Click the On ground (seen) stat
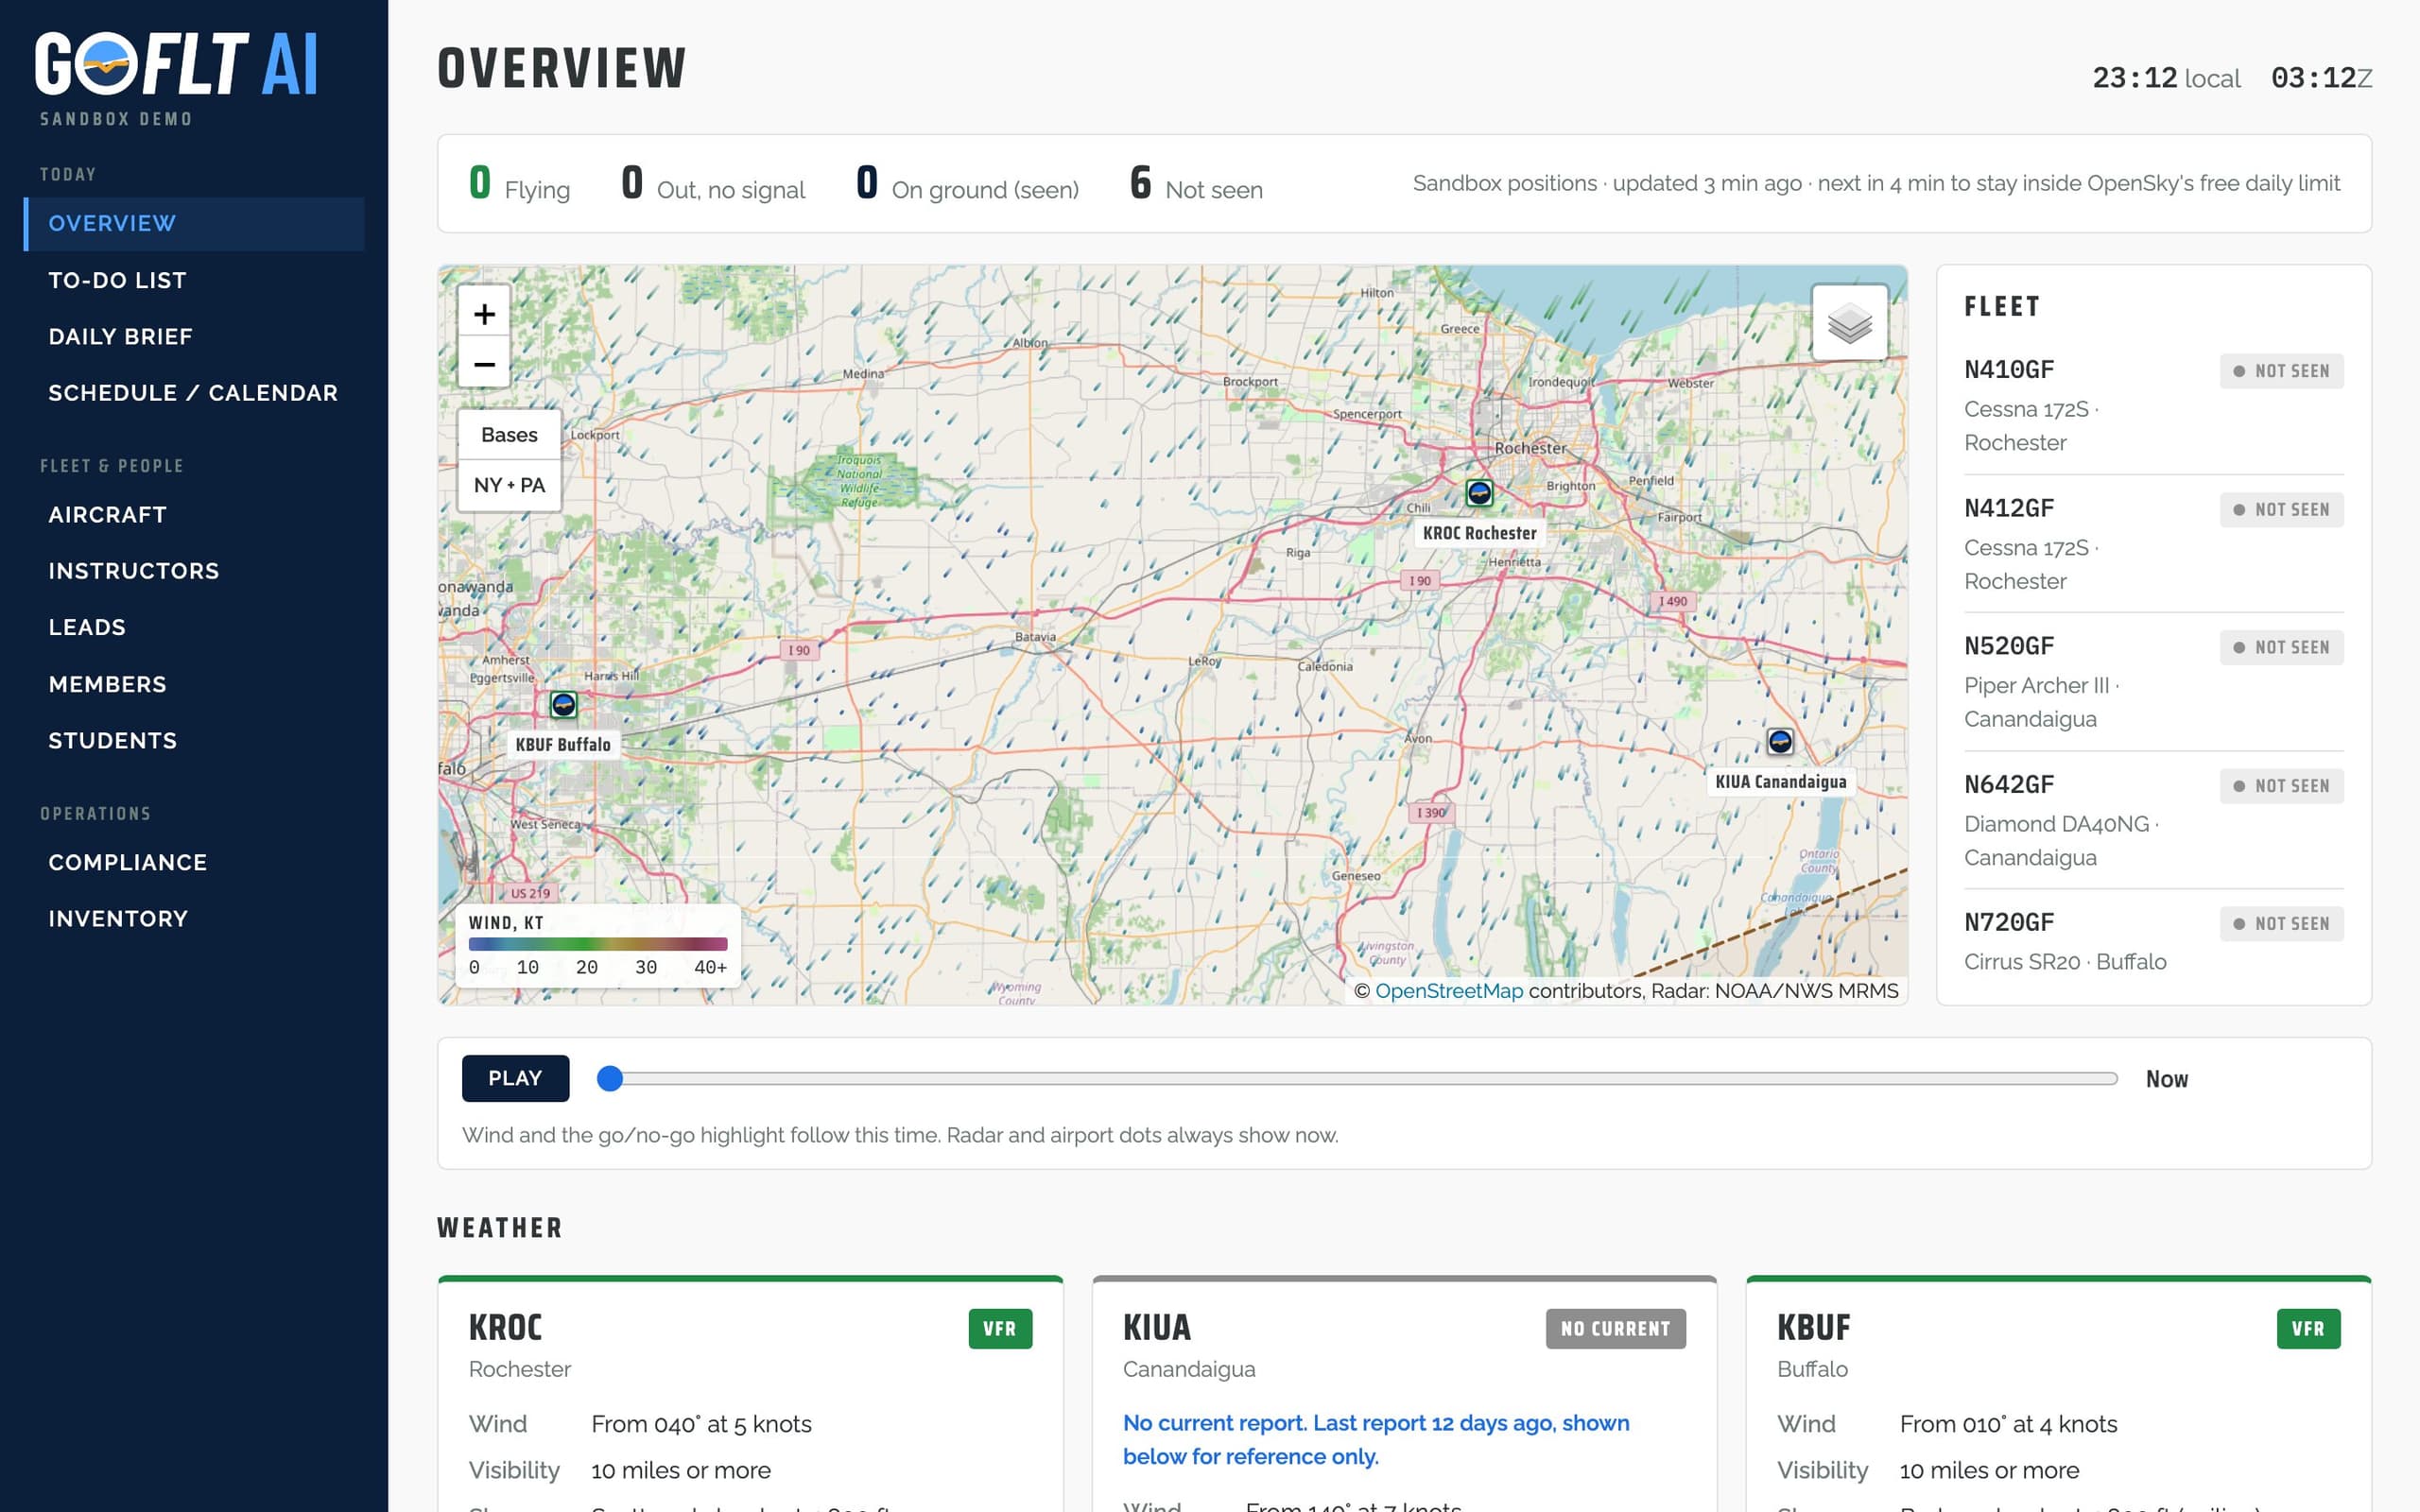Viewport: 2420px width, 1512px height. pyautogui.click(x=967, y=184)
